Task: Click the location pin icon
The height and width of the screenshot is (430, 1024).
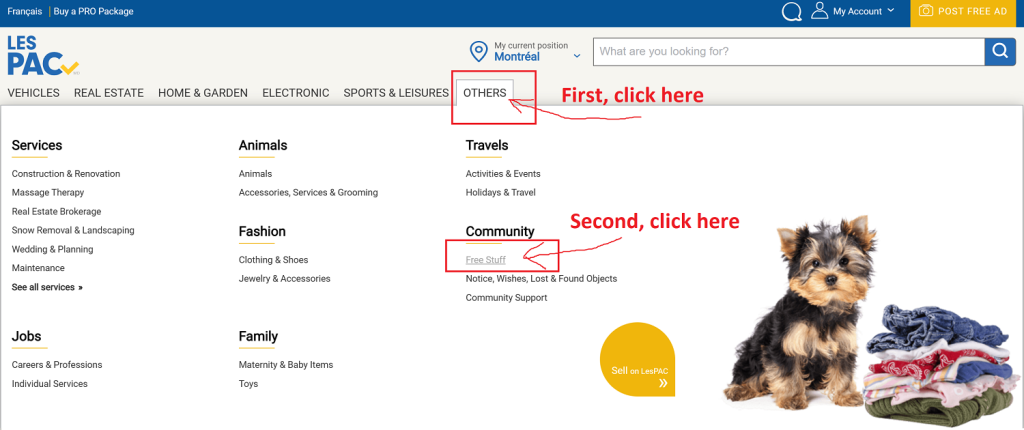Action: [x=479, y=52]
